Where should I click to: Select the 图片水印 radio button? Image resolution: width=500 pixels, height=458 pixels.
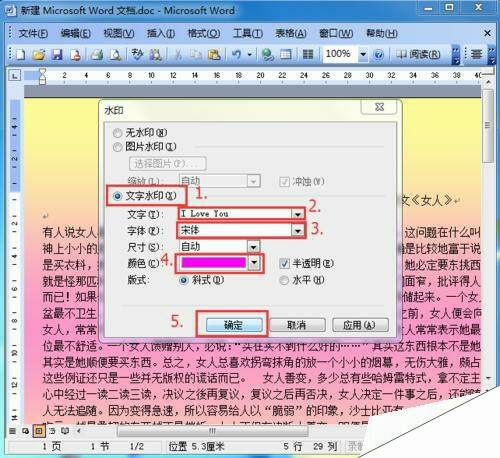click(x=117, y=147)
